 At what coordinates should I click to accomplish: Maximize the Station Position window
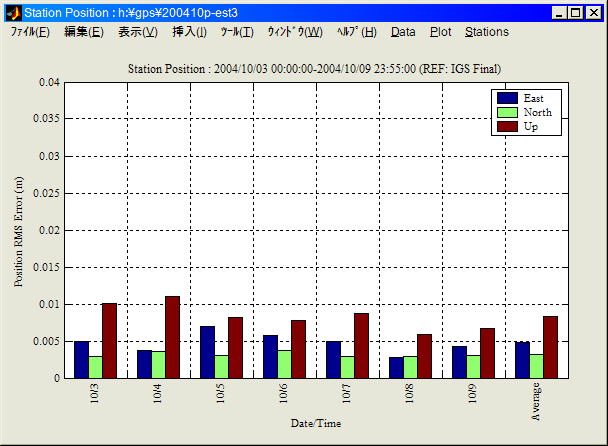pos(576,13)
